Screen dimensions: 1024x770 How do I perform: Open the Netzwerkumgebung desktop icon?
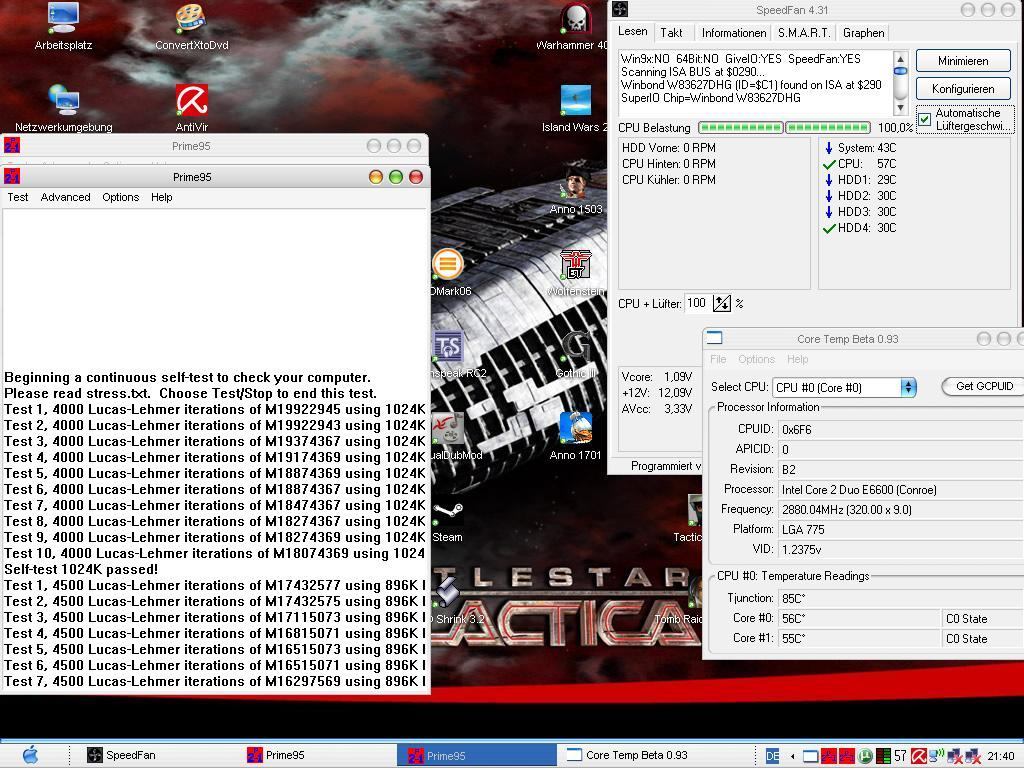coord(63,108)
